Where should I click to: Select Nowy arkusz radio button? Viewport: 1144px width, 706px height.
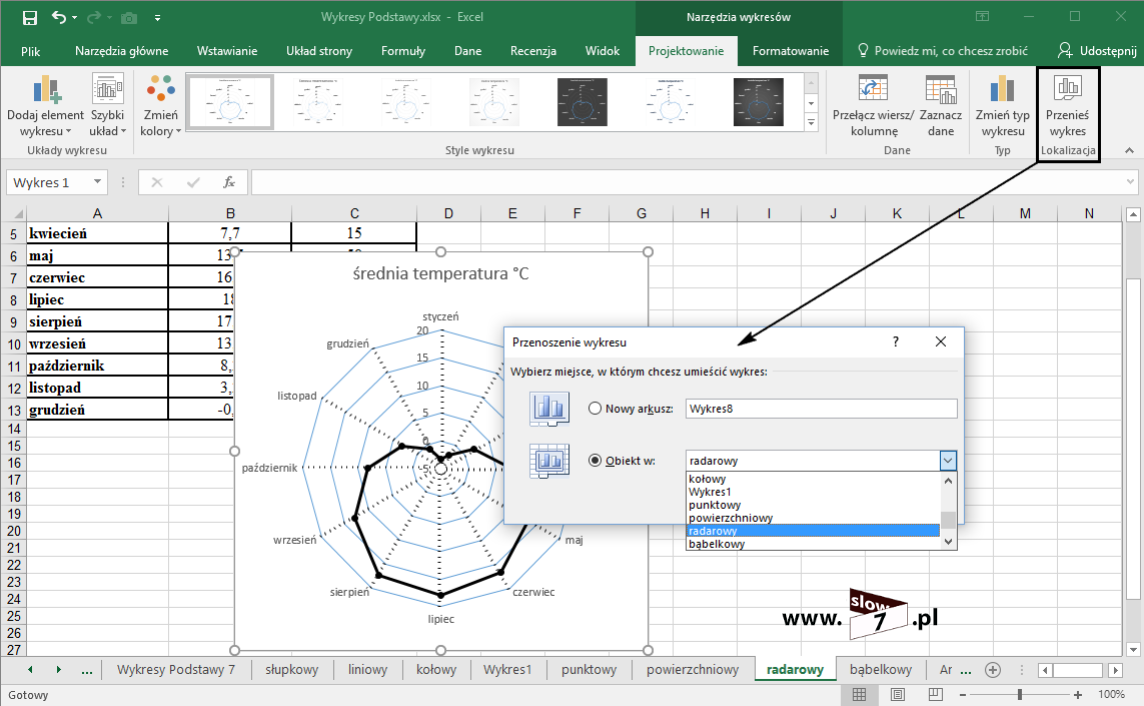point(595,409)
